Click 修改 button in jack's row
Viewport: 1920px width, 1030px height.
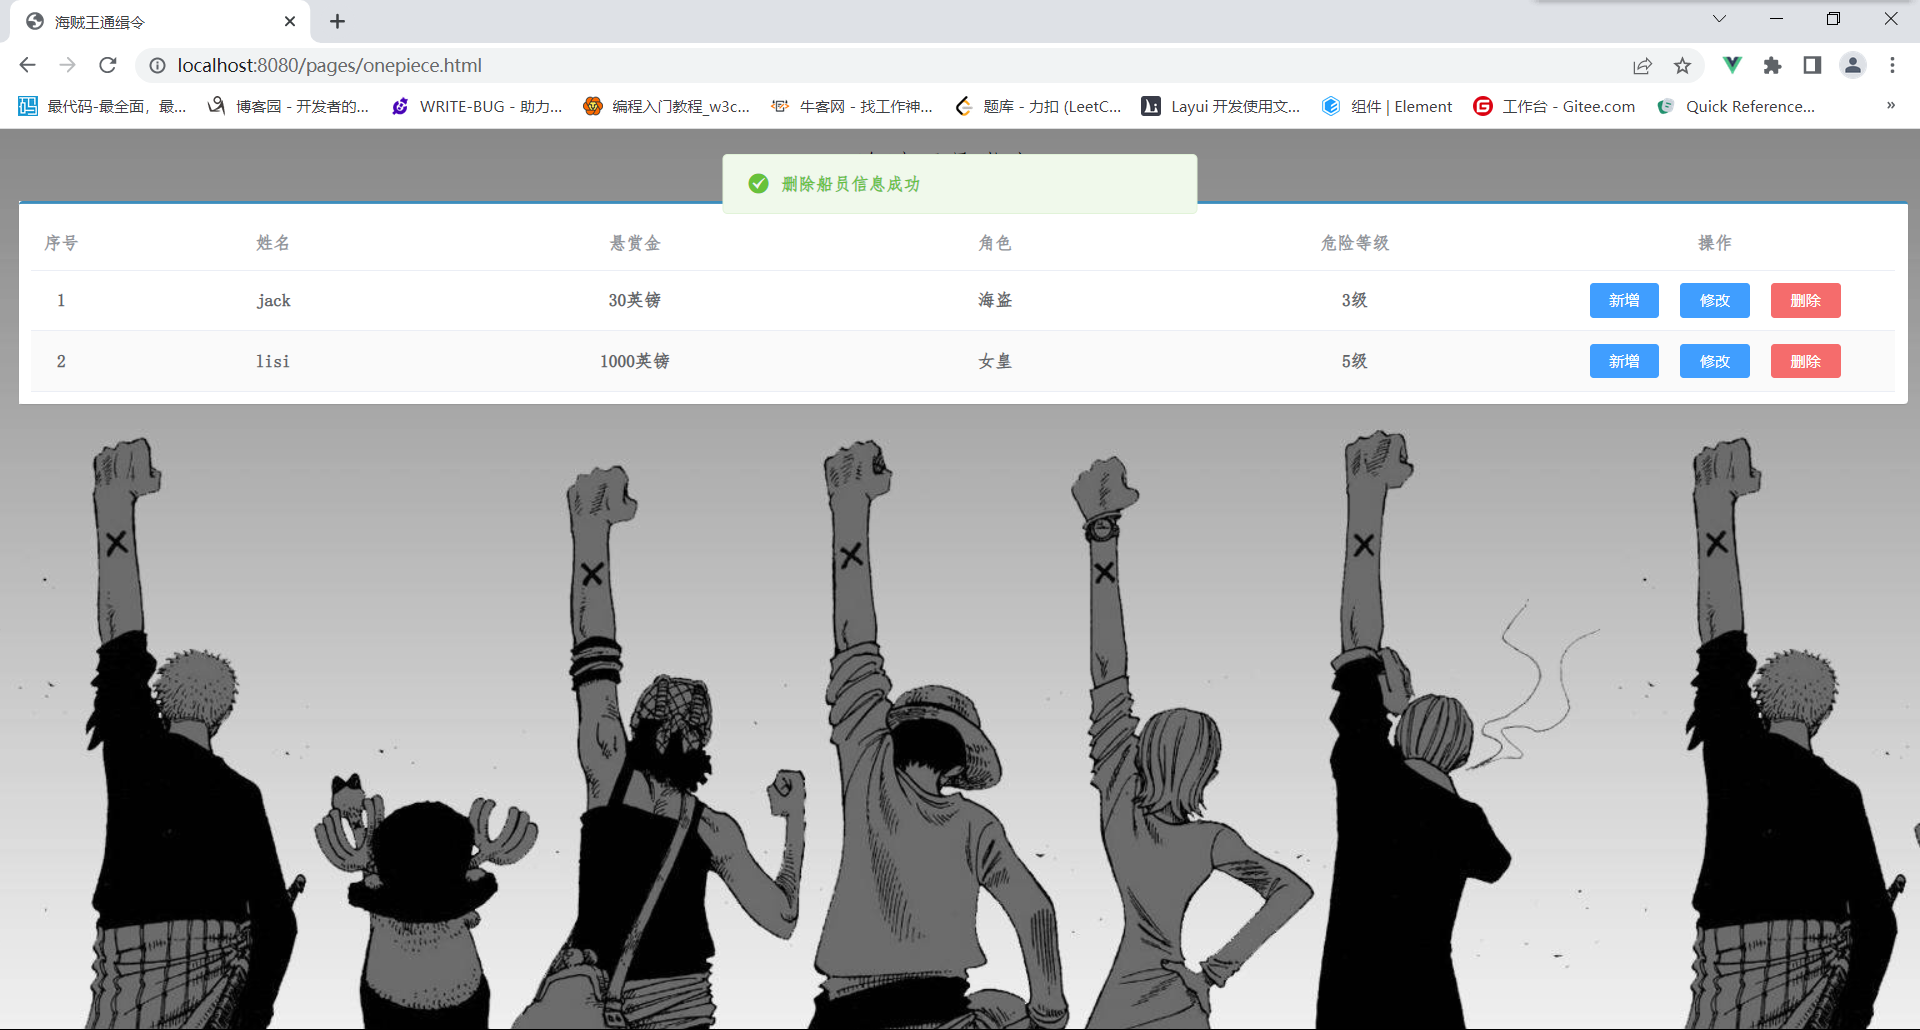(x=1715, y=300)
